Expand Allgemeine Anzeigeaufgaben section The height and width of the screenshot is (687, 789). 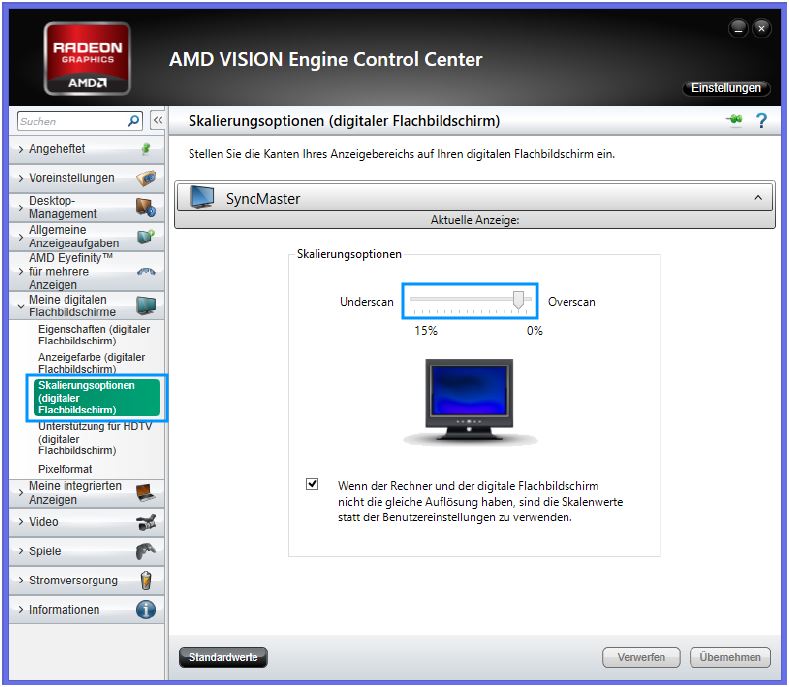point(21,237)
